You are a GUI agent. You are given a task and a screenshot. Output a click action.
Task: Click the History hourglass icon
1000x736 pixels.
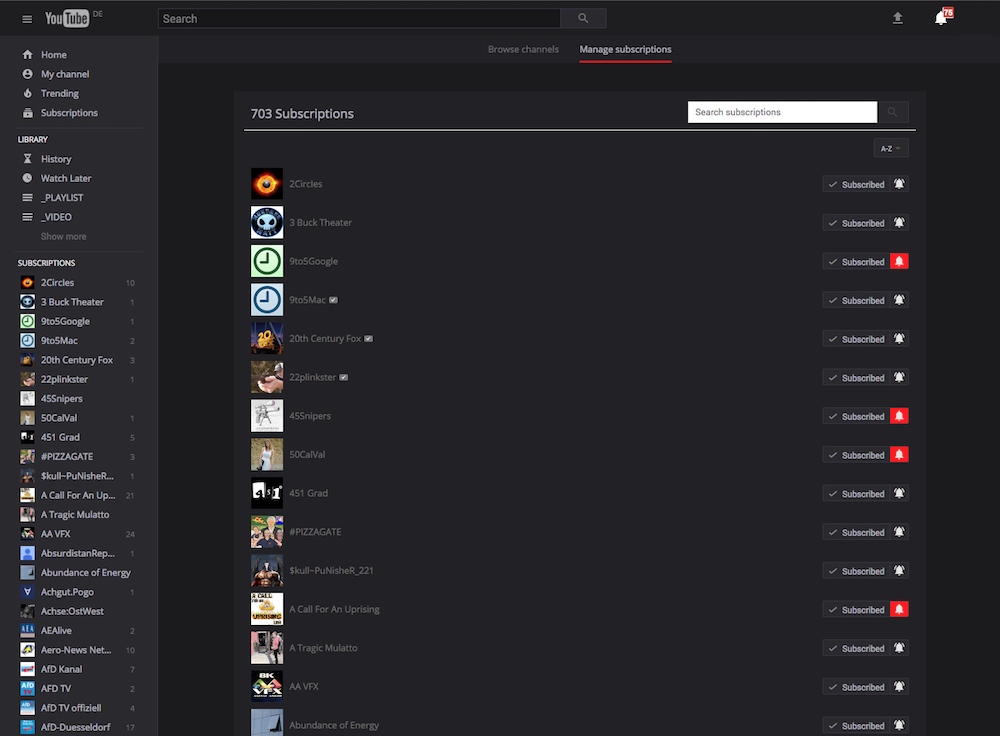click(x=27, y=159)
